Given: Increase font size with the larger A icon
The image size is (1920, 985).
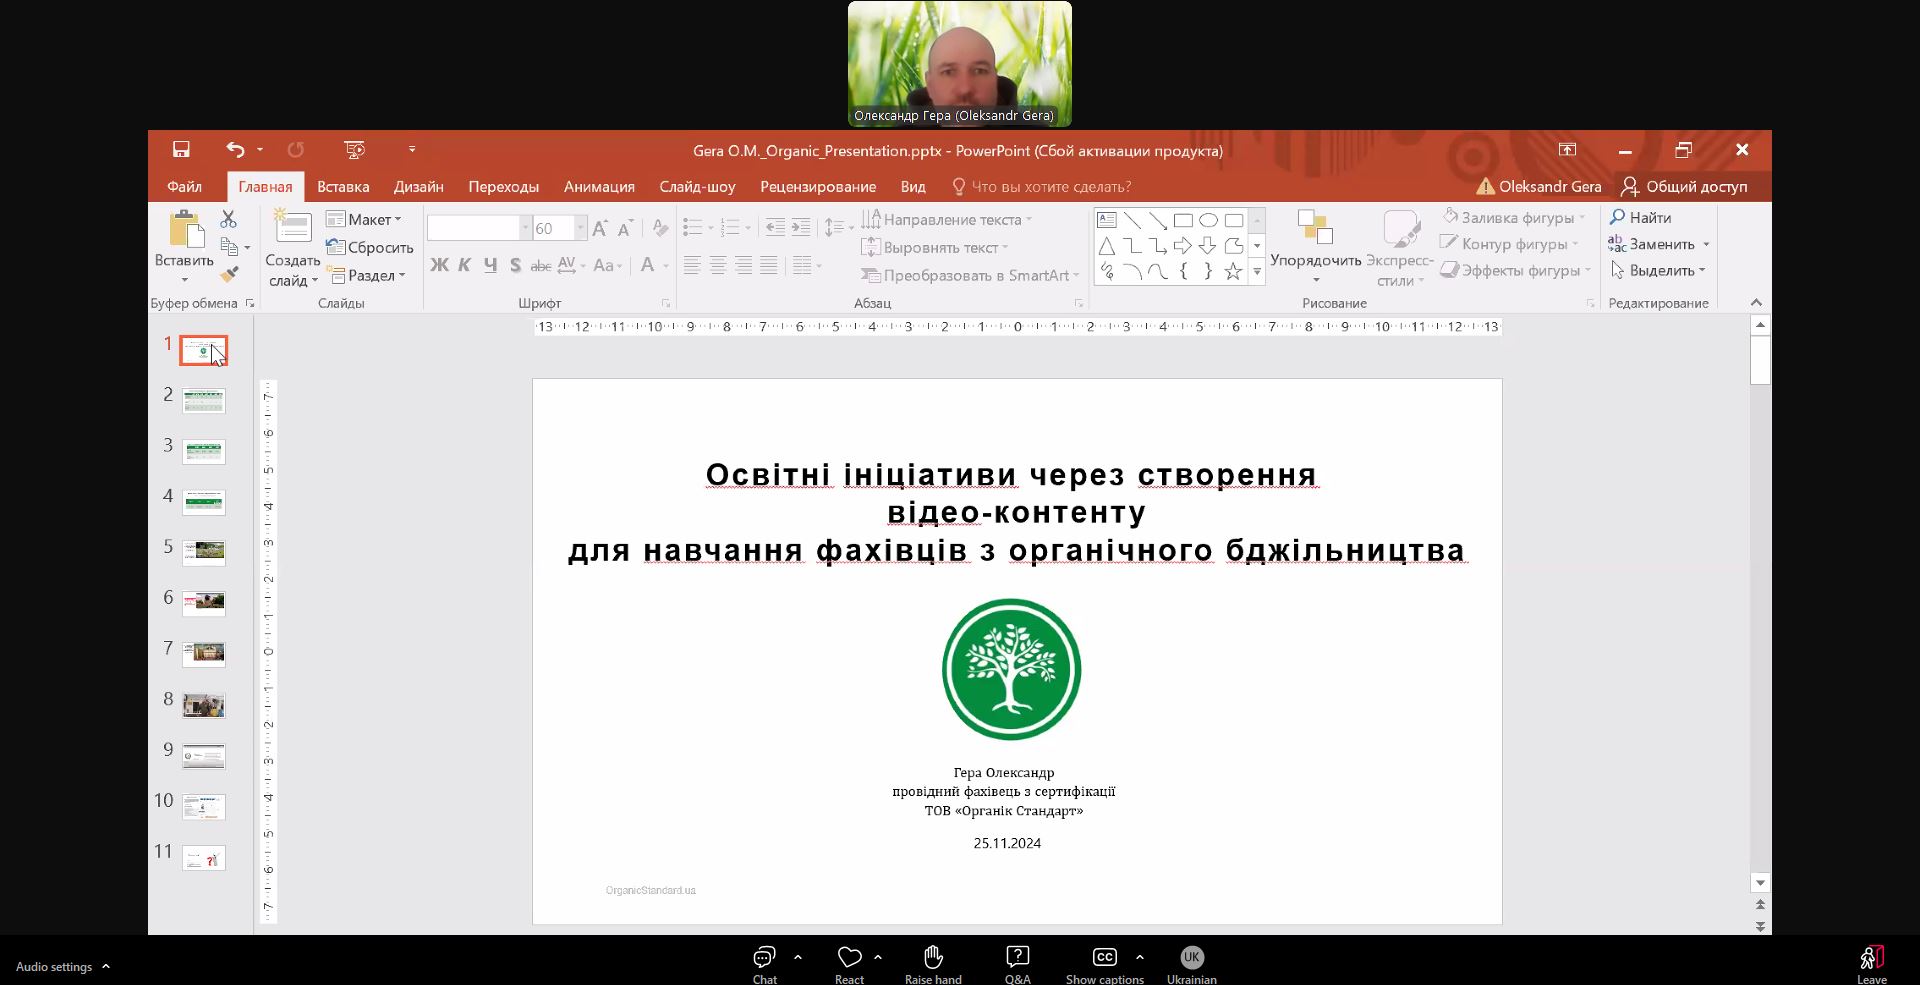Looking at the screenshot, I should (599, 228).
